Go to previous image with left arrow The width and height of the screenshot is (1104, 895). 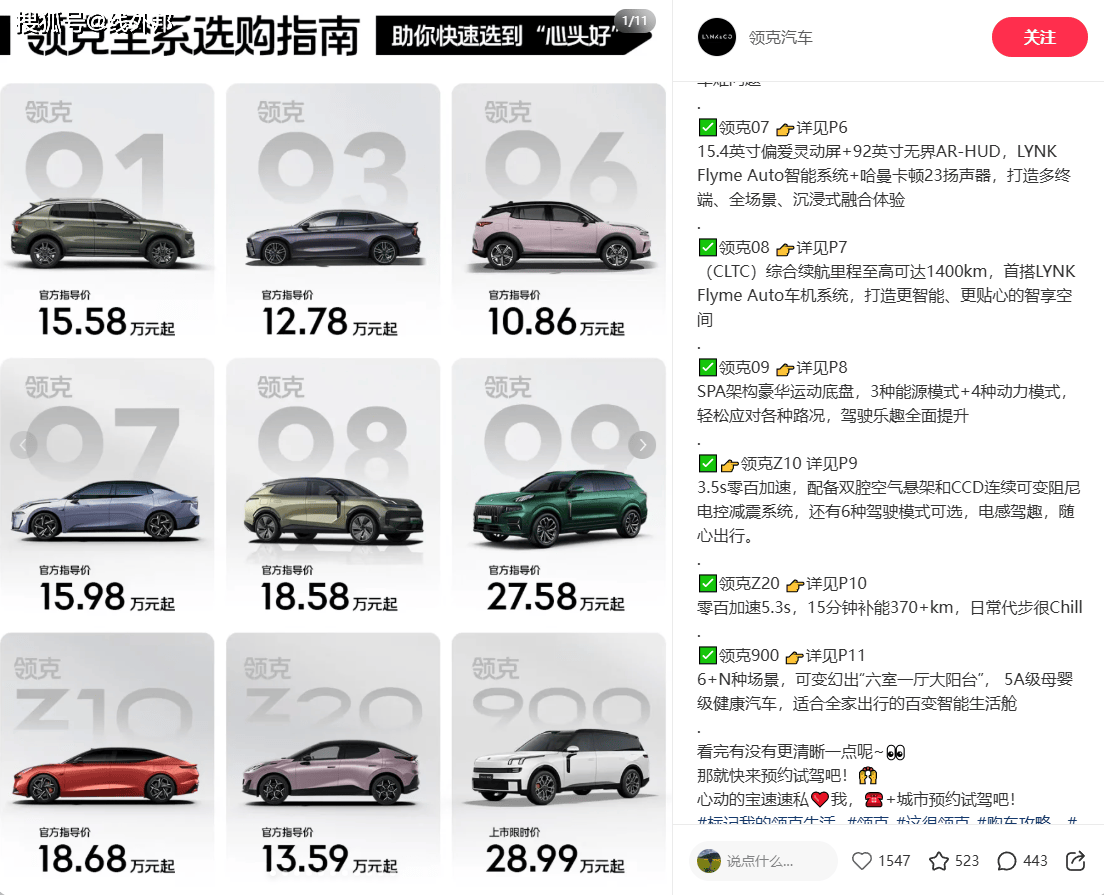pos(23,444)
